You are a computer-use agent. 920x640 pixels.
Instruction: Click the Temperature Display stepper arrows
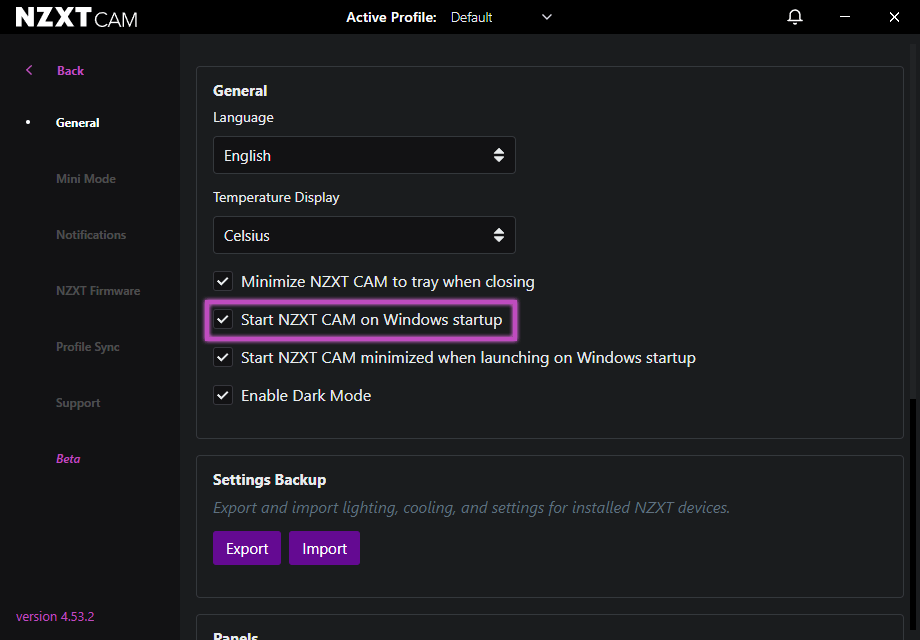click(498, 235)
